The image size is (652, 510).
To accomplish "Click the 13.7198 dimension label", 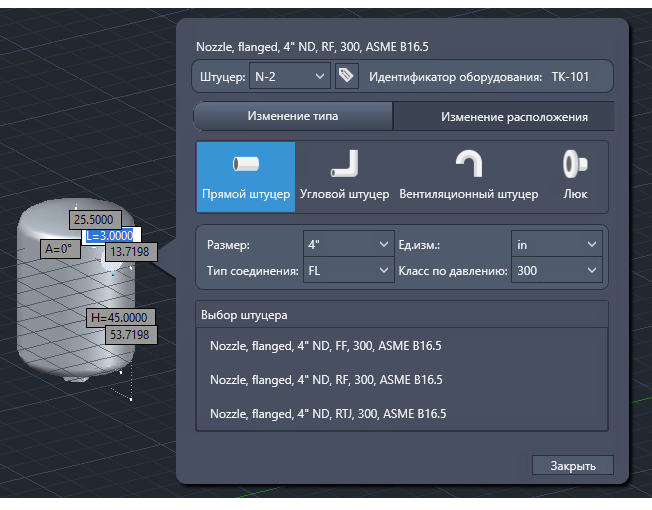I will pyautogui.click(x=131, y=252).
